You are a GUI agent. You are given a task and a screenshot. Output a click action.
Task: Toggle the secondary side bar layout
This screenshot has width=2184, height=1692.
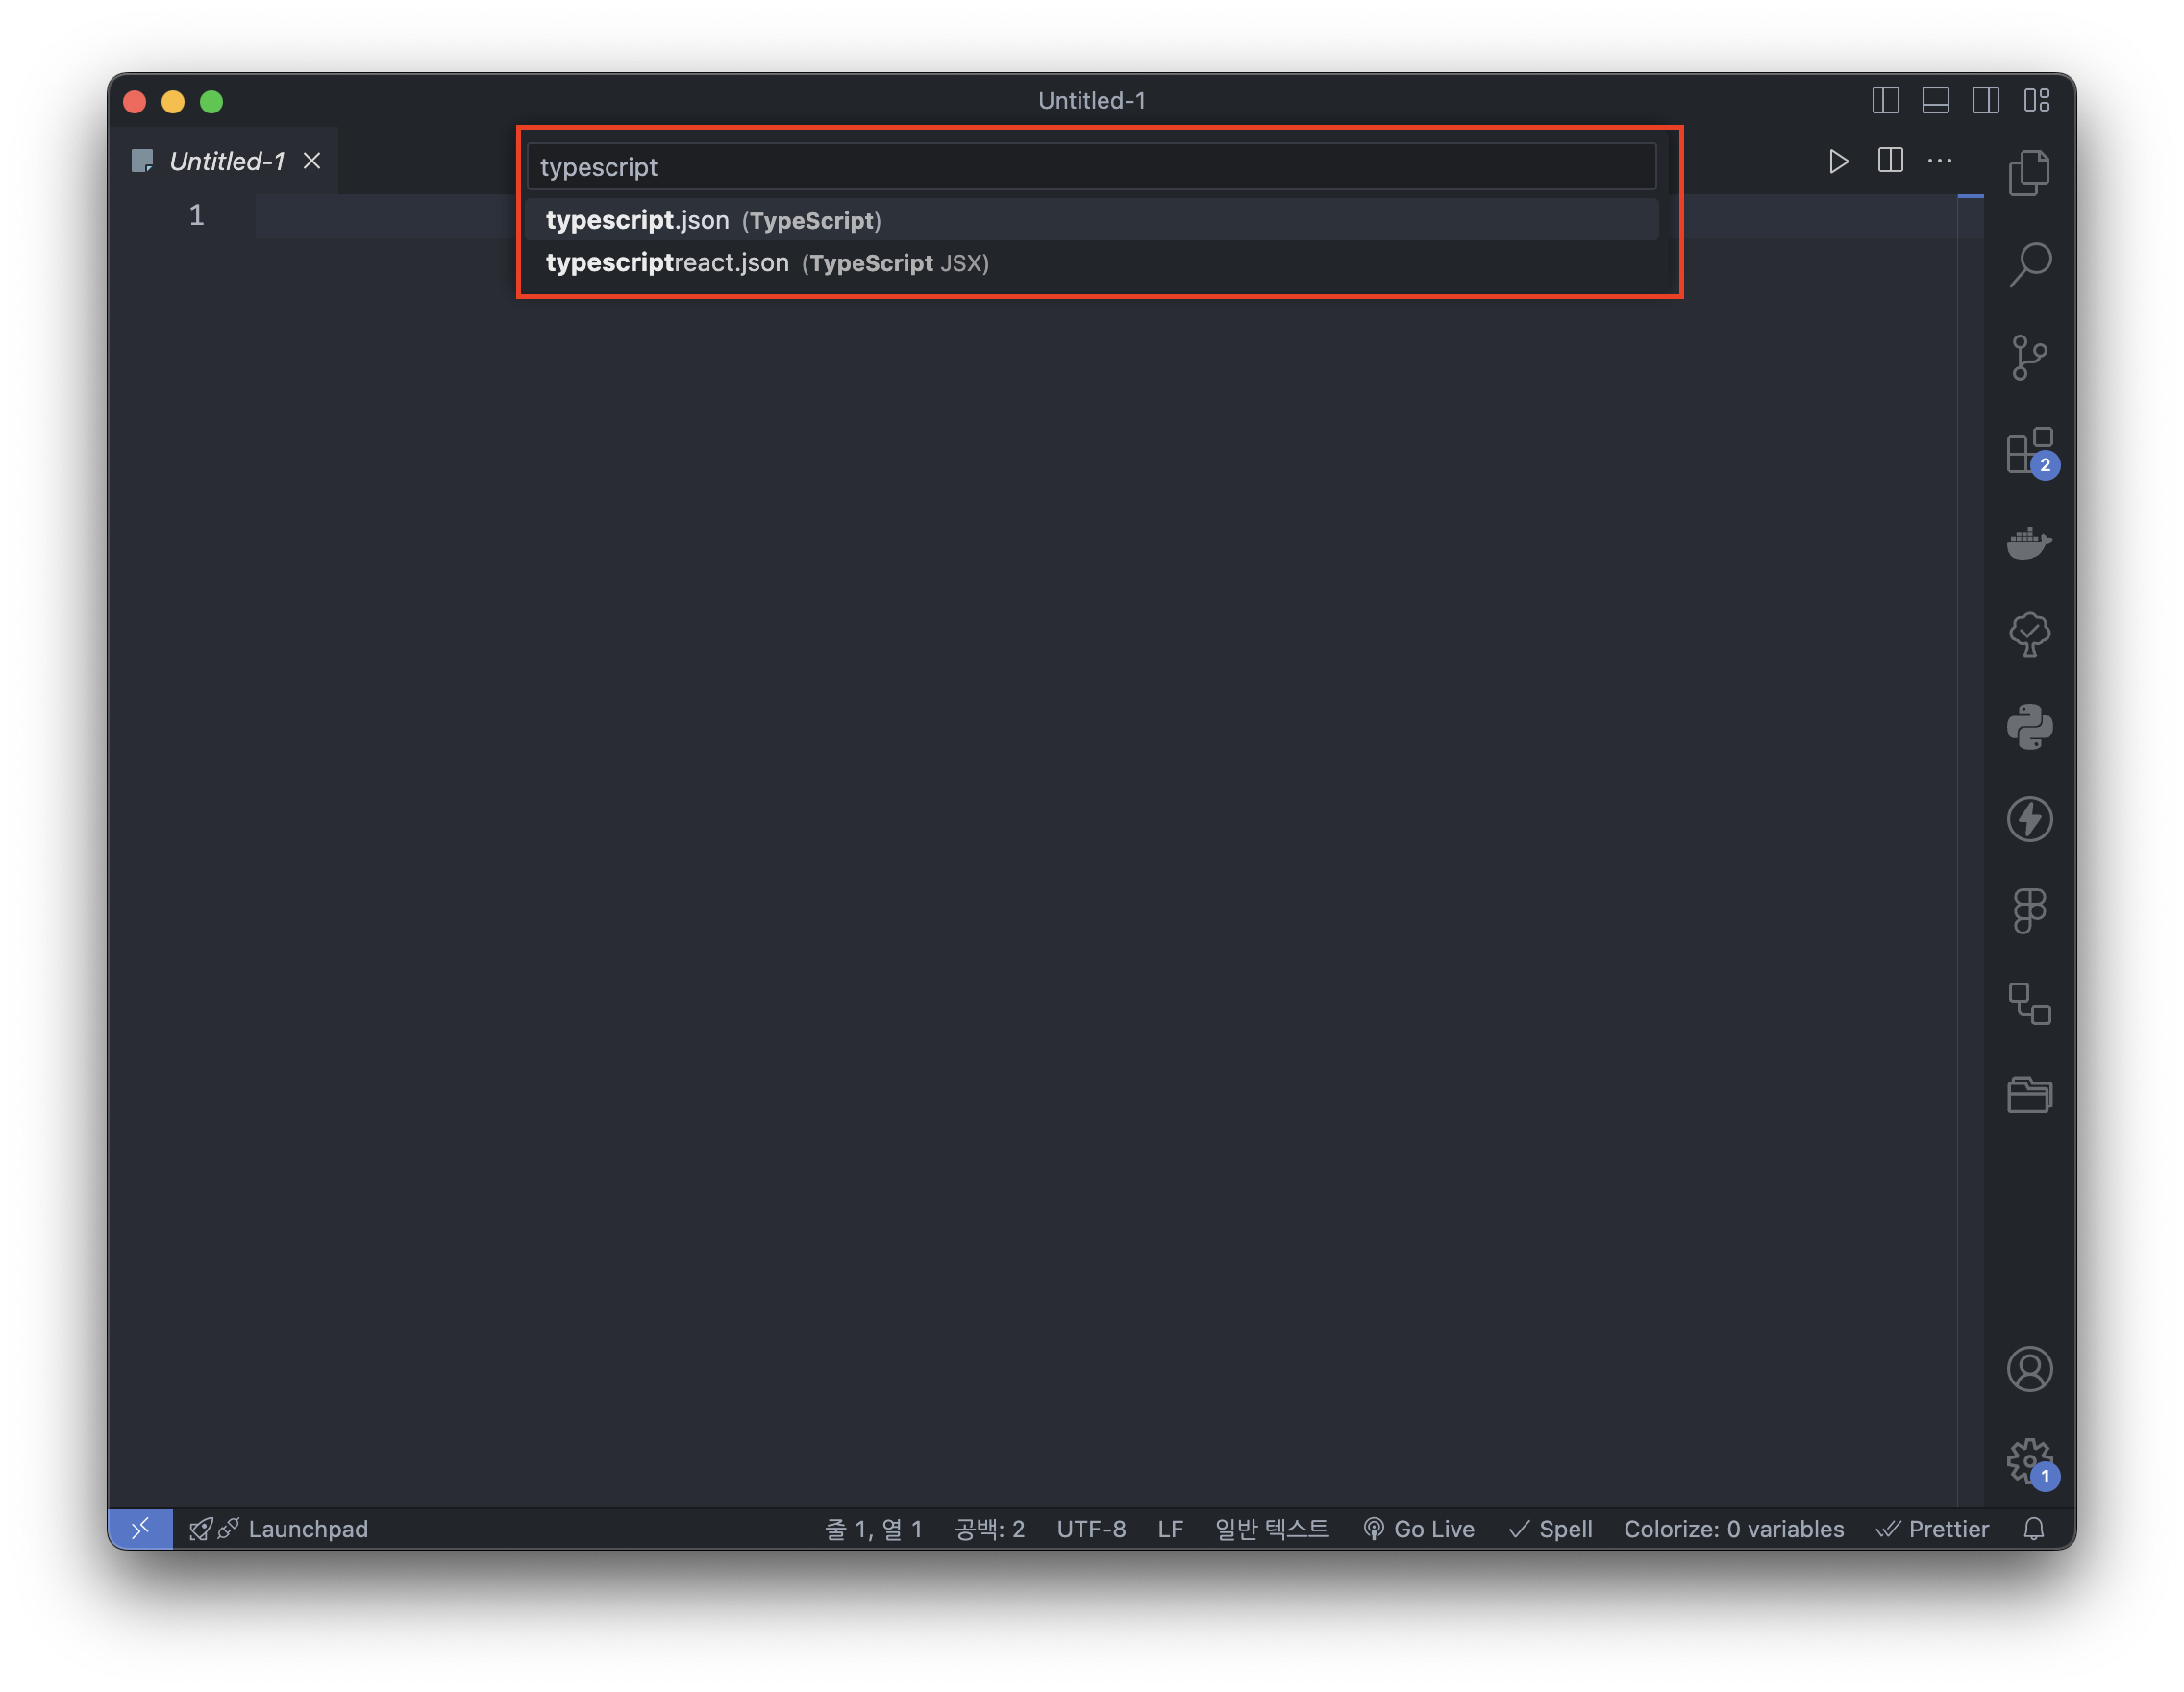tap(1985, 100)
